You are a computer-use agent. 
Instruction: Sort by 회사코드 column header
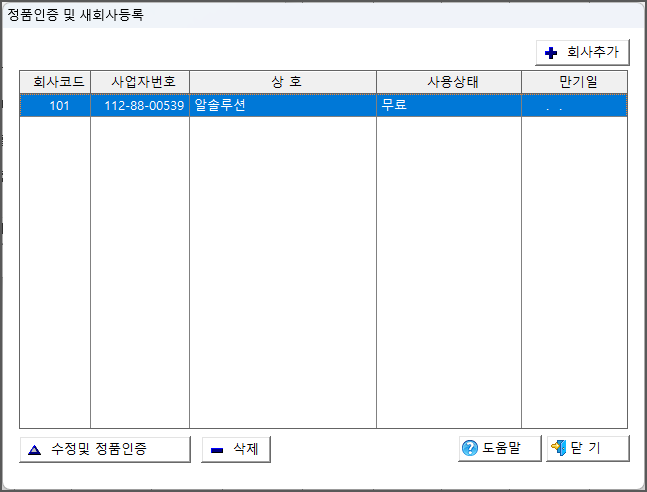[55, 82]
